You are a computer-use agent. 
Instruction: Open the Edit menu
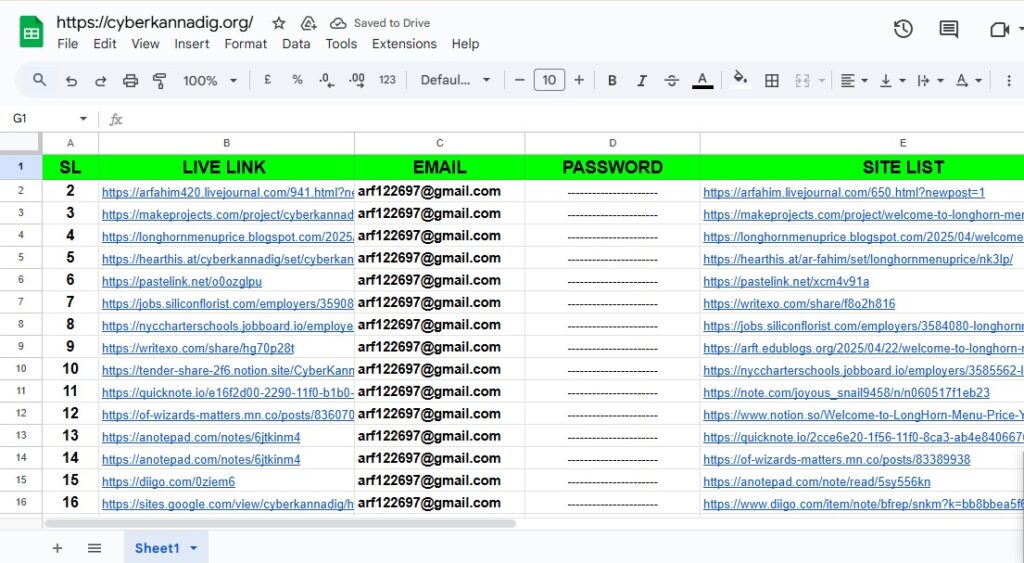point(104,44)
